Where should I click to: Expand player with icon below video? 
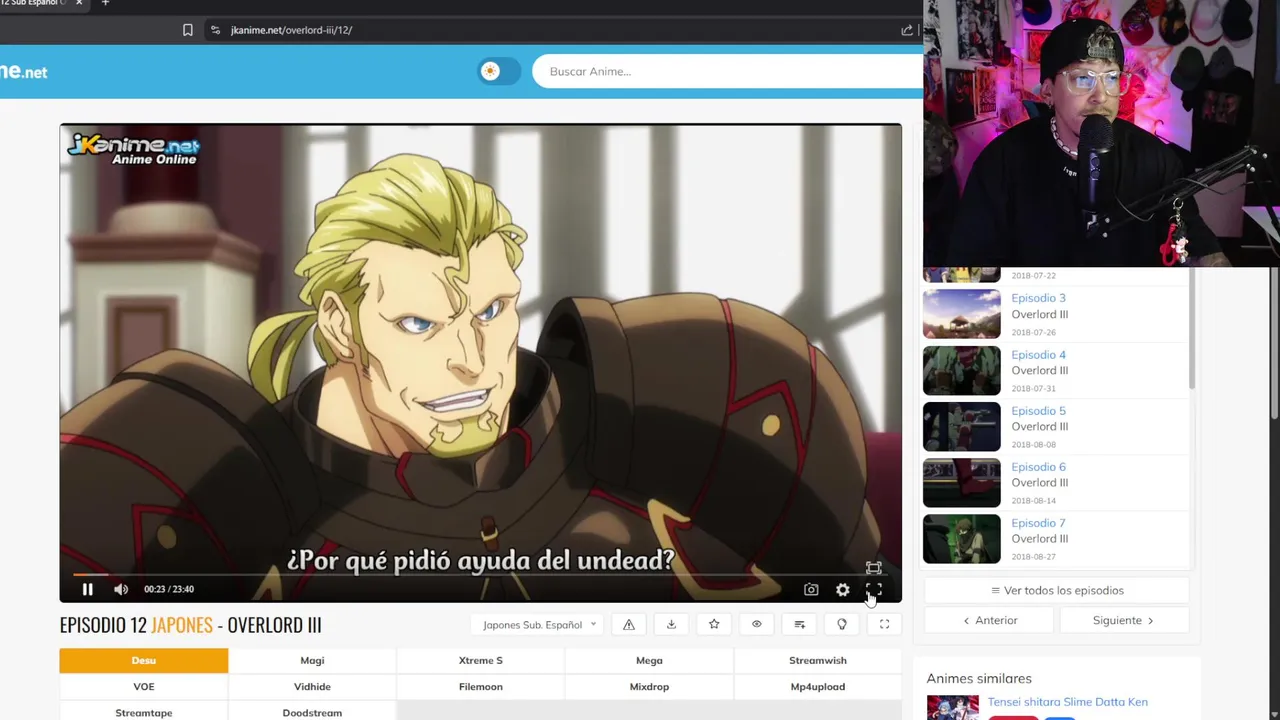coord(884,625)
